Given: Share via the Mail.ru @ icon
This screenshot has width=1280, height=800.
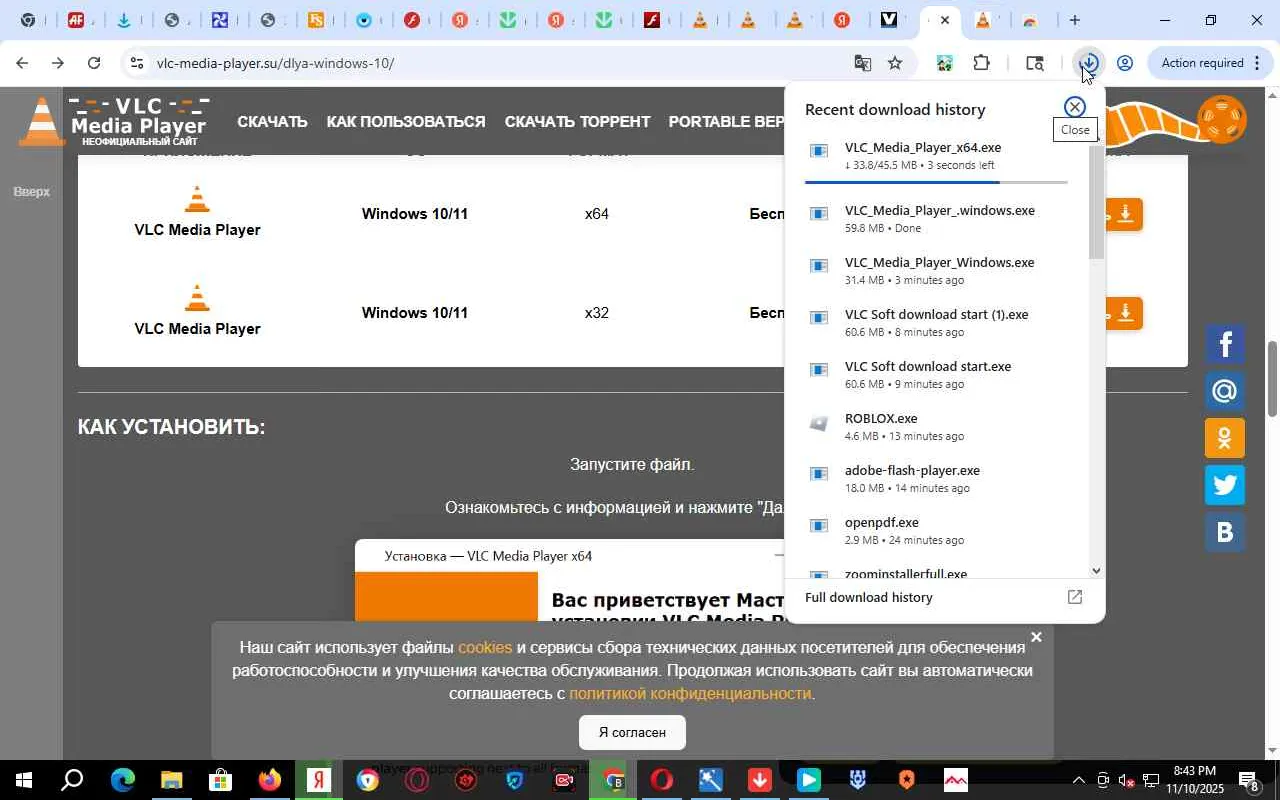Looking at the screenshot, I should point(1224,391).
